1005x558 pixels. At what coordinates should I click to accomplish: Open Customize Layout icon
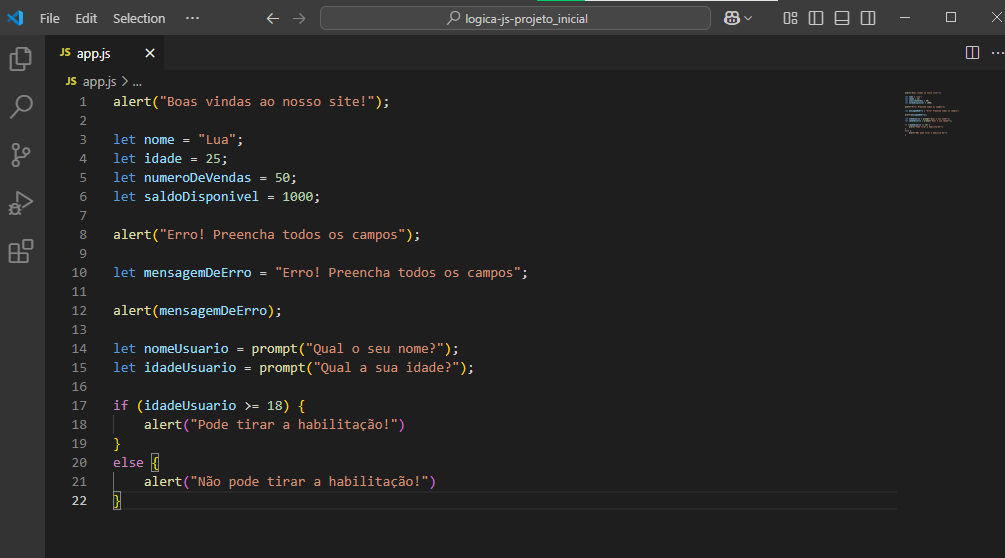(x=790, y=18)
